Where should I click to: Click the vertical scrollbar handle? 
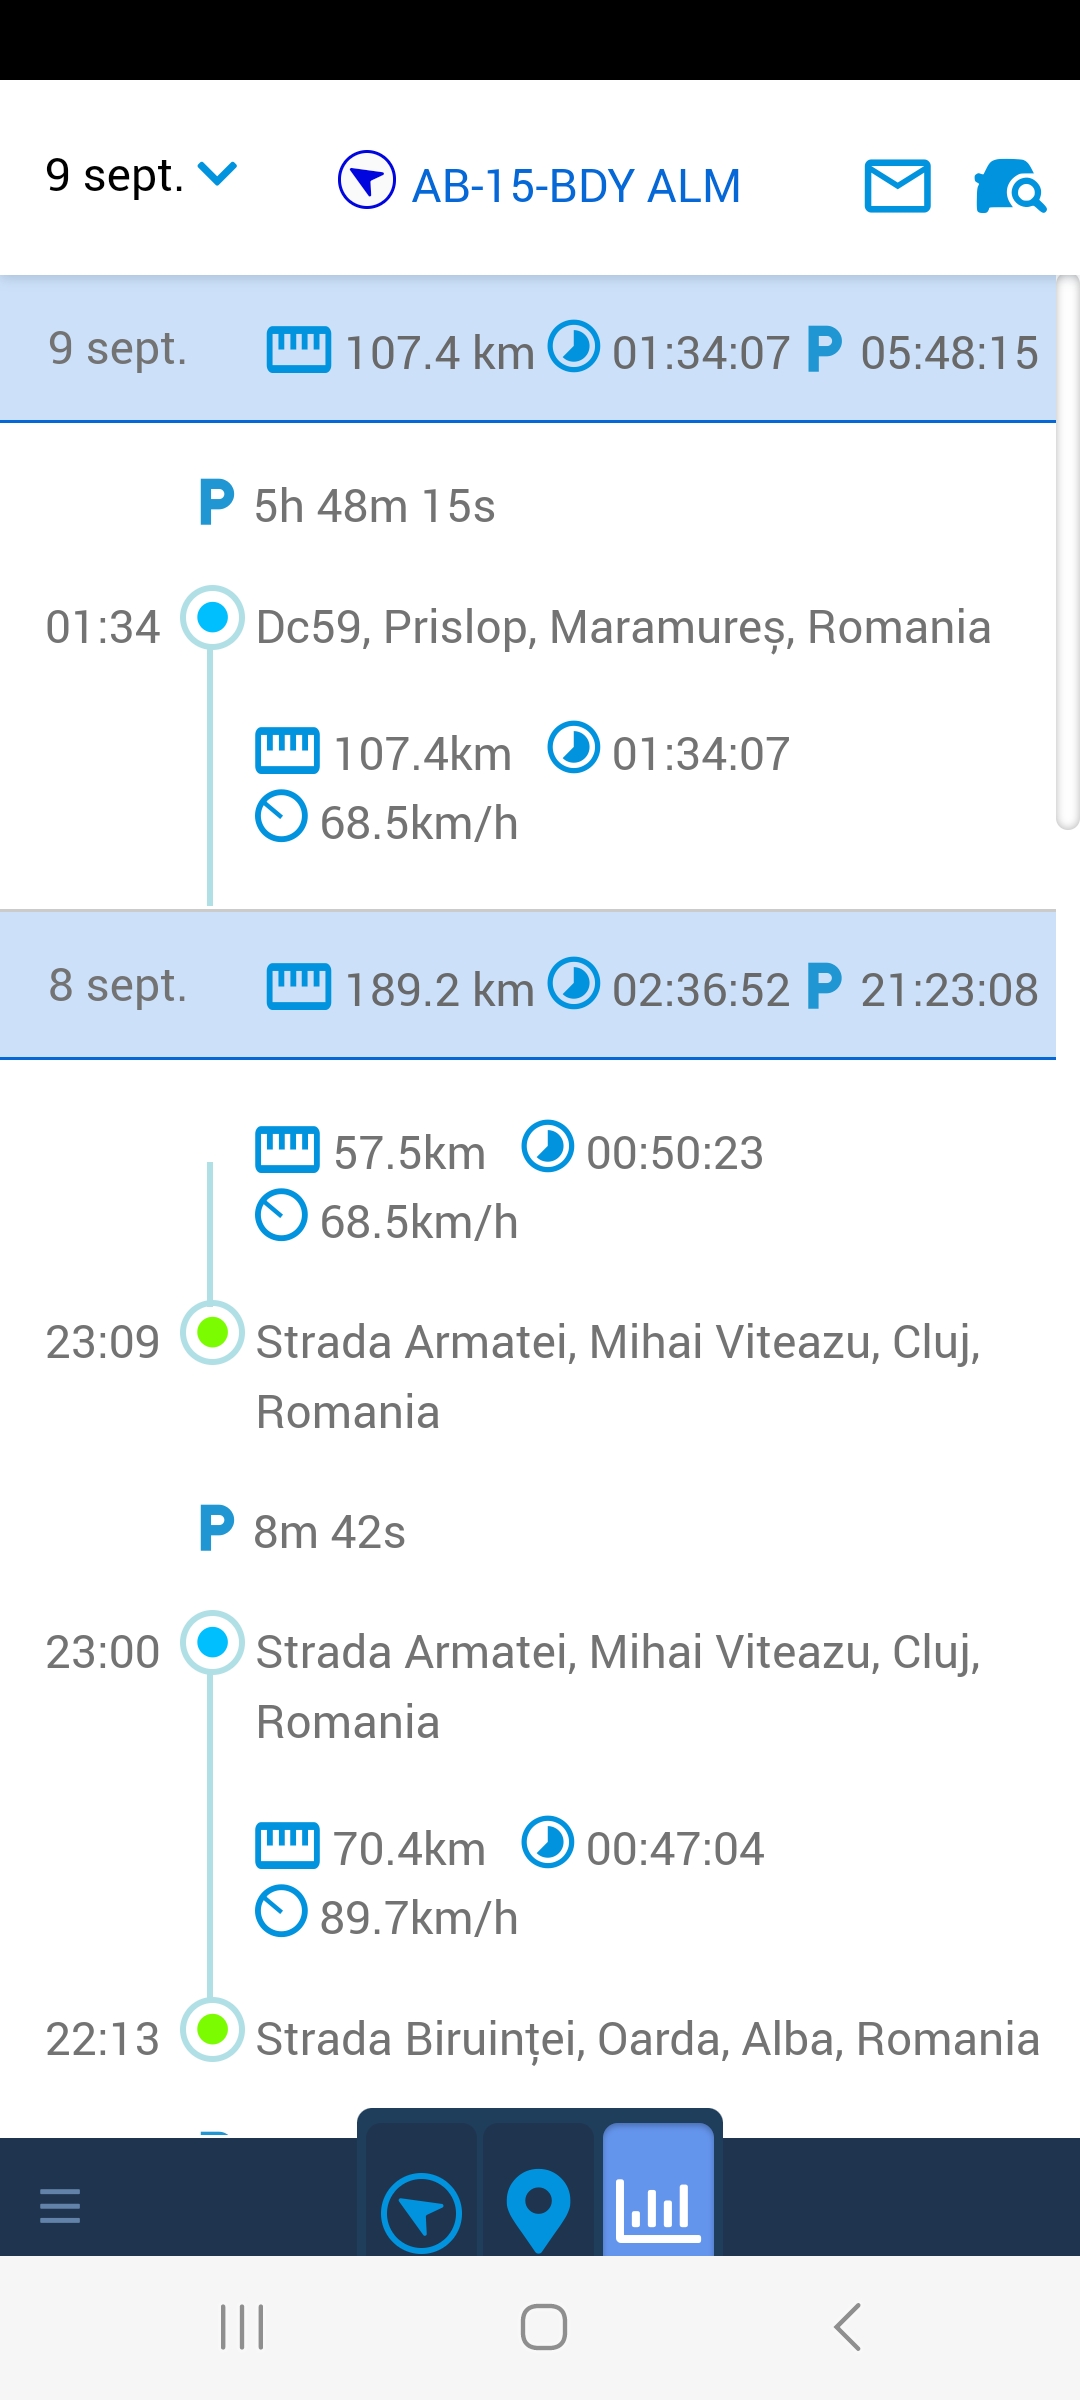[x=1067, y=552]
